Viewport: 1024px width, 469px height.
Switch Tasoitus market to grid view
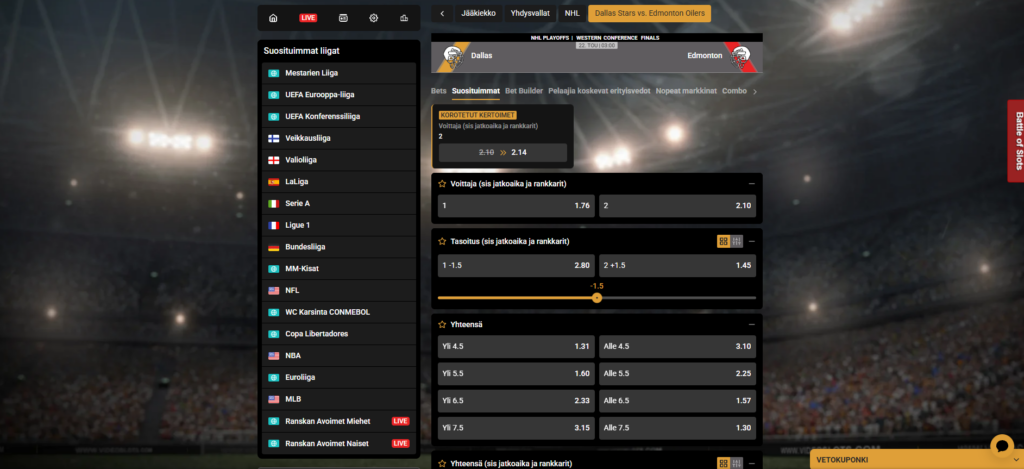(724, 242)
